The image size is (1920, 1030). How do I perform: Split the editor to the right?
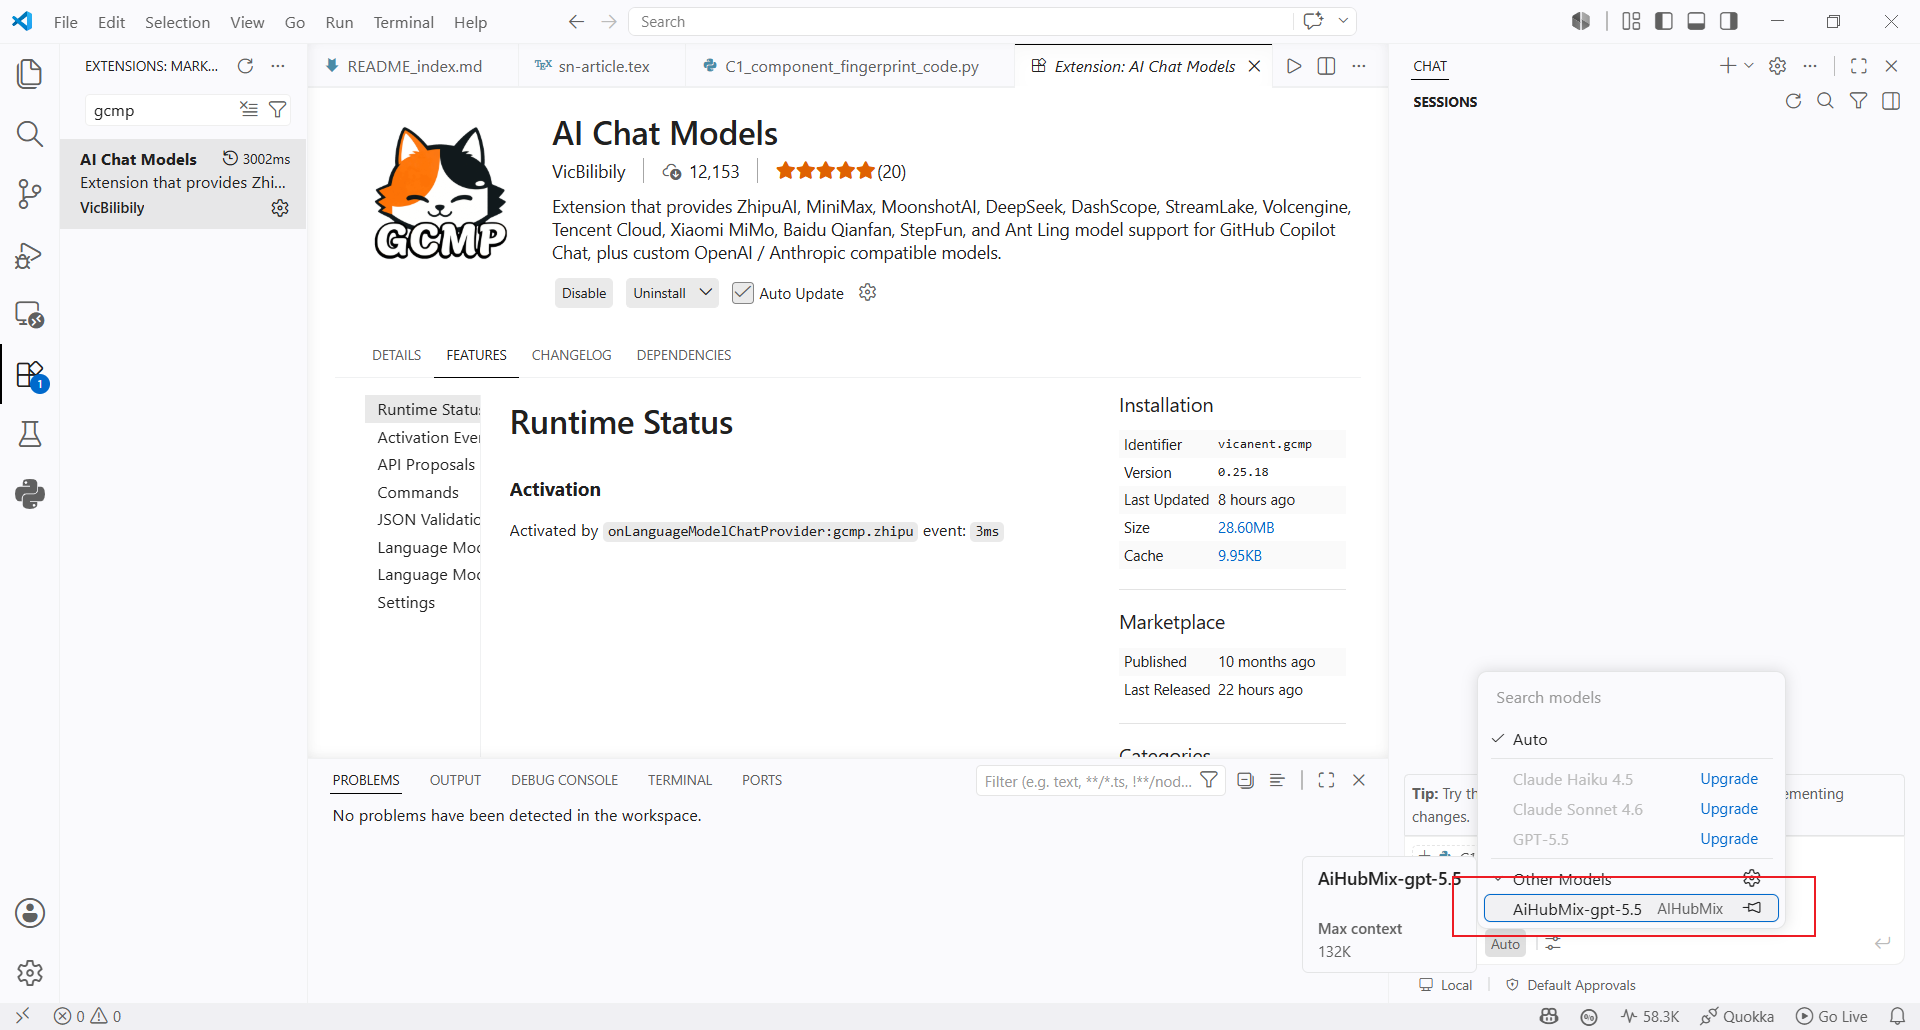(x=1326, y=66)
